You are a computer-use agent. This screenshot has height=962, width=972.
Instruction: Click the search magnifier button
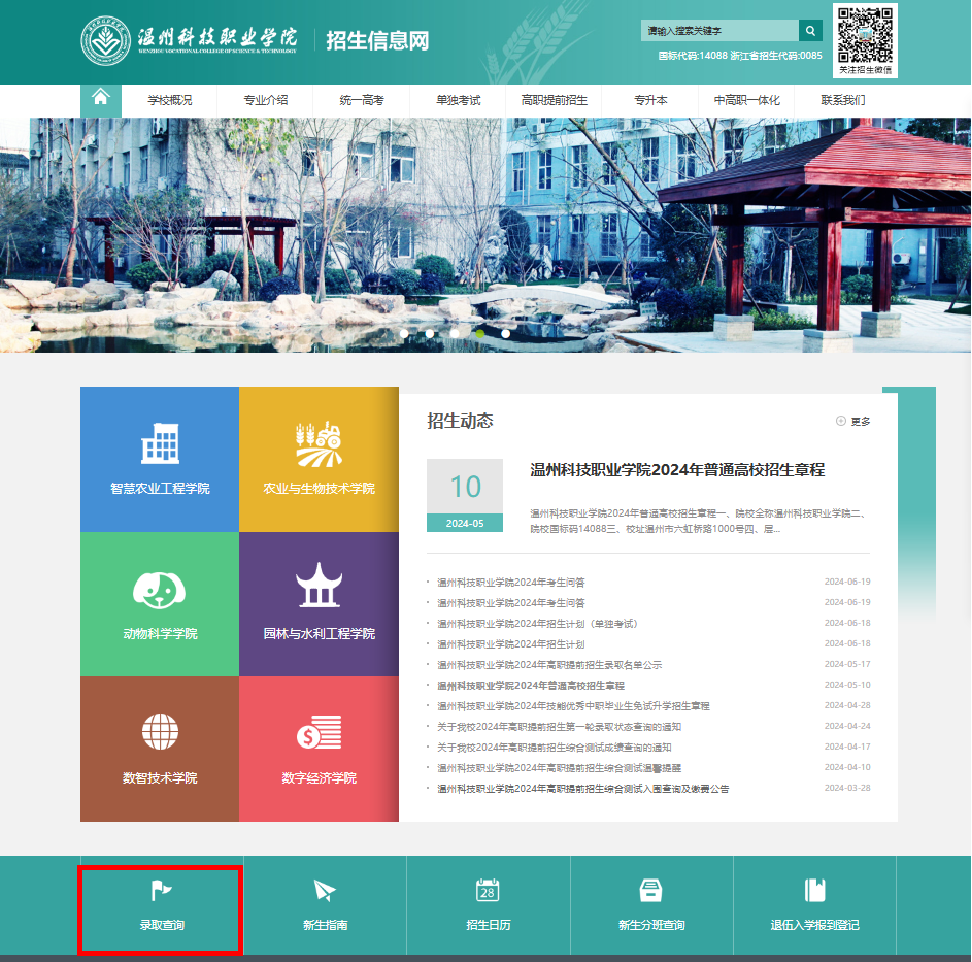point(810,31)
